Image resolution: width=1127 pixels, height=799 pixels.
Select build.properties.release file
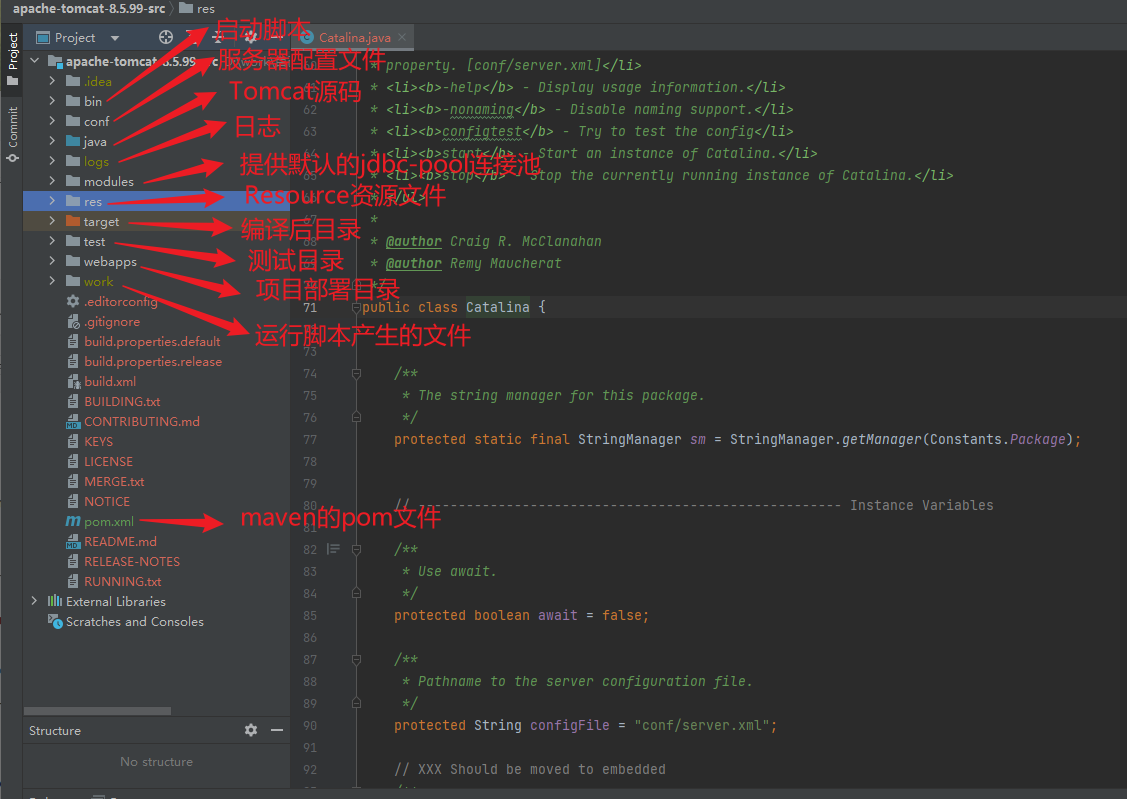click(x=153, y=361)
